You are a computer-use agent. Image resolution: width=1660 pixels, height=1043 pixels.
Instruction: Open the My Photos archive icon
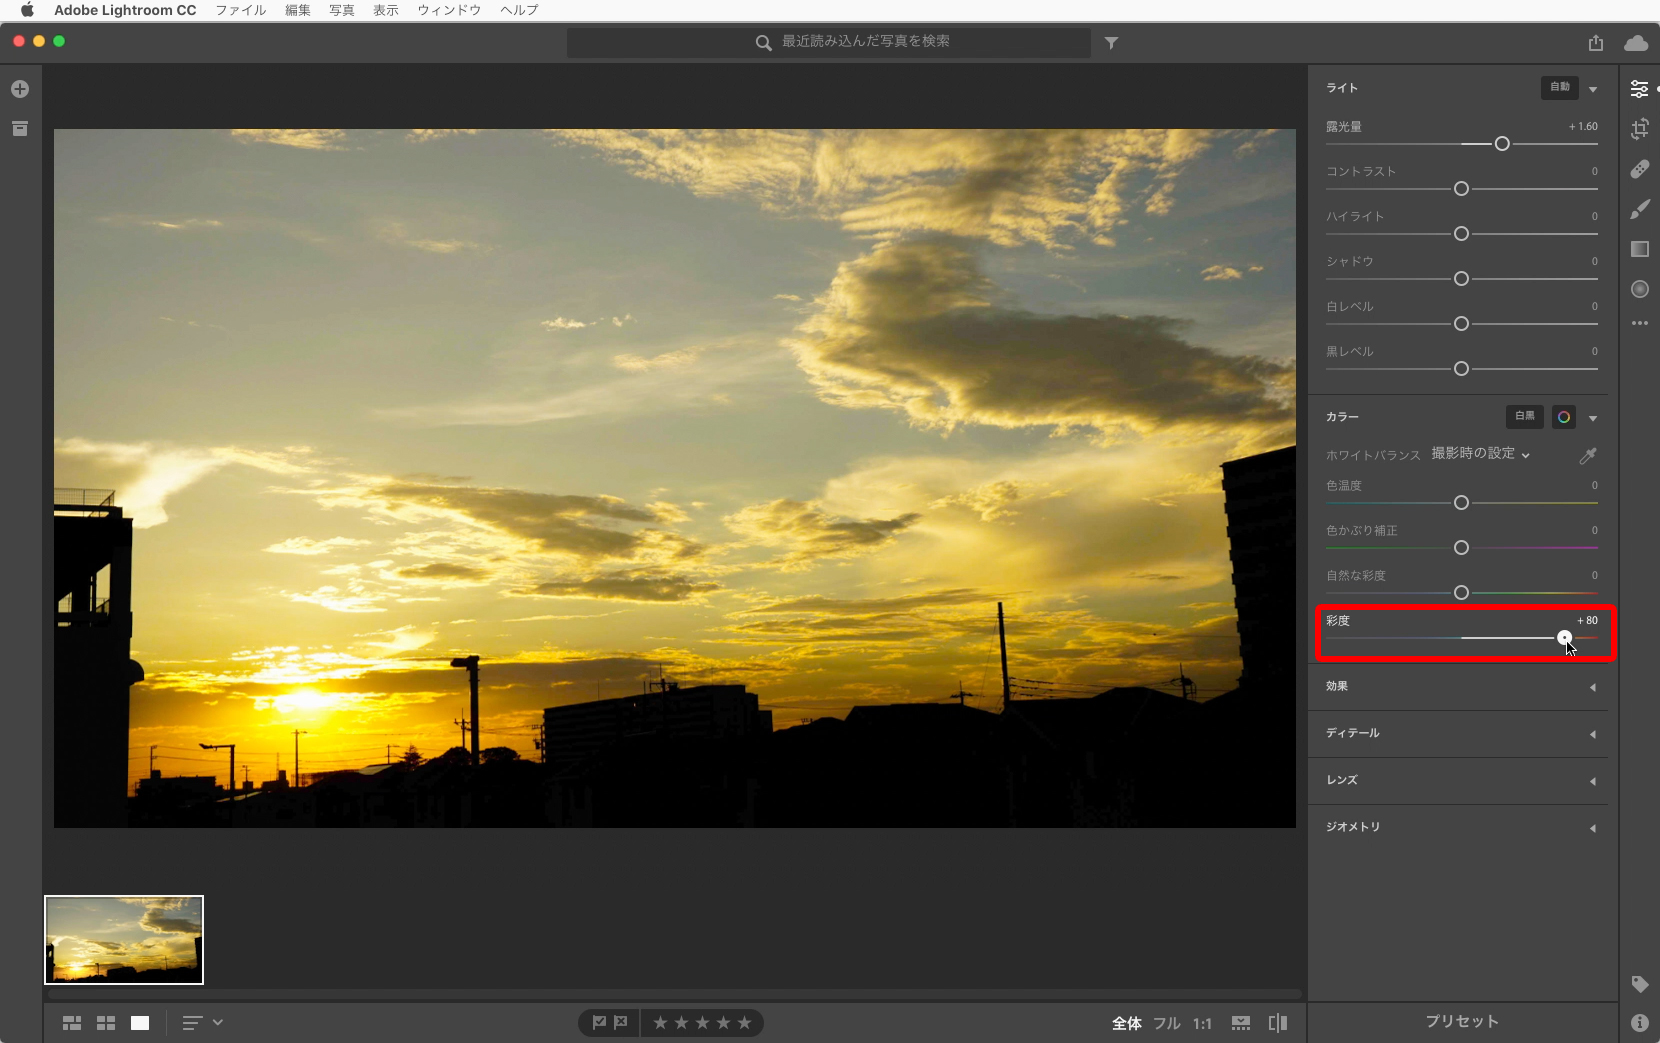tap(20, 129)
